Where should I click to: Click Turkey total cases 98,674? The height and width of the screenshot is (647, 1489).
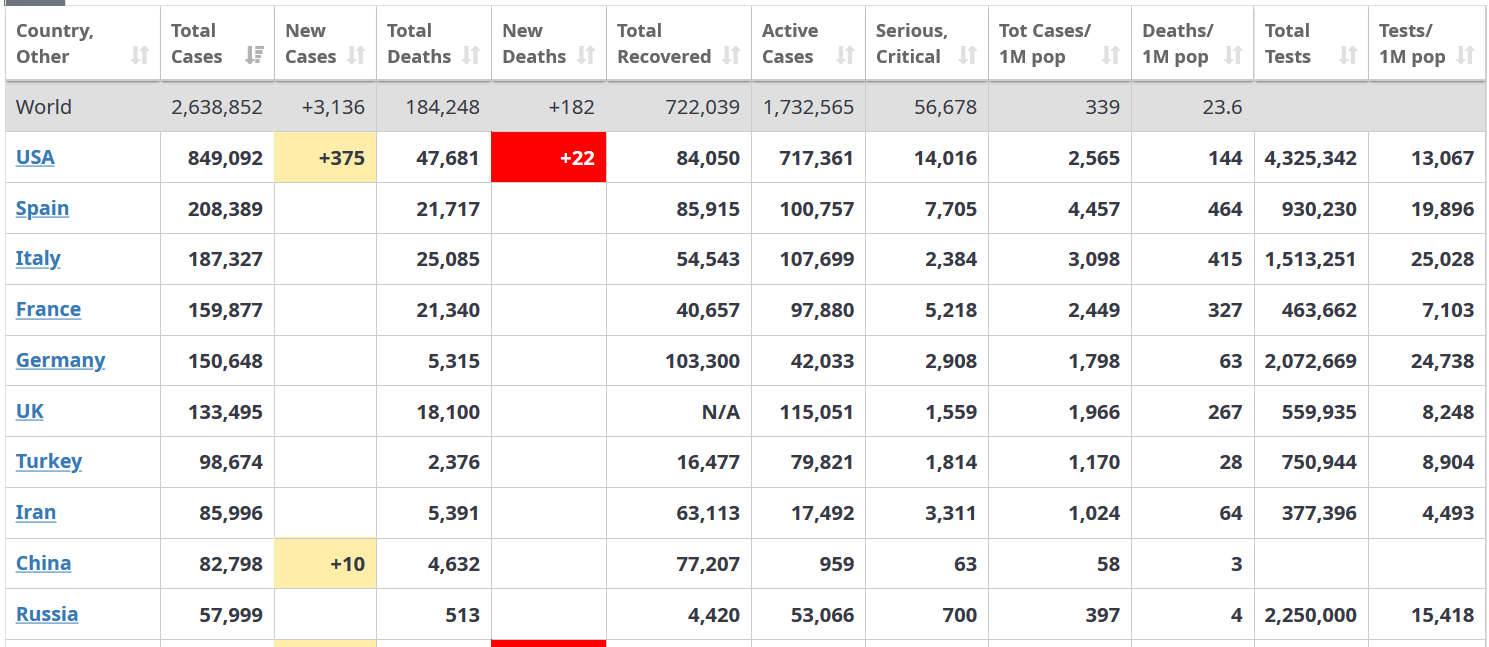coord(231,462)
